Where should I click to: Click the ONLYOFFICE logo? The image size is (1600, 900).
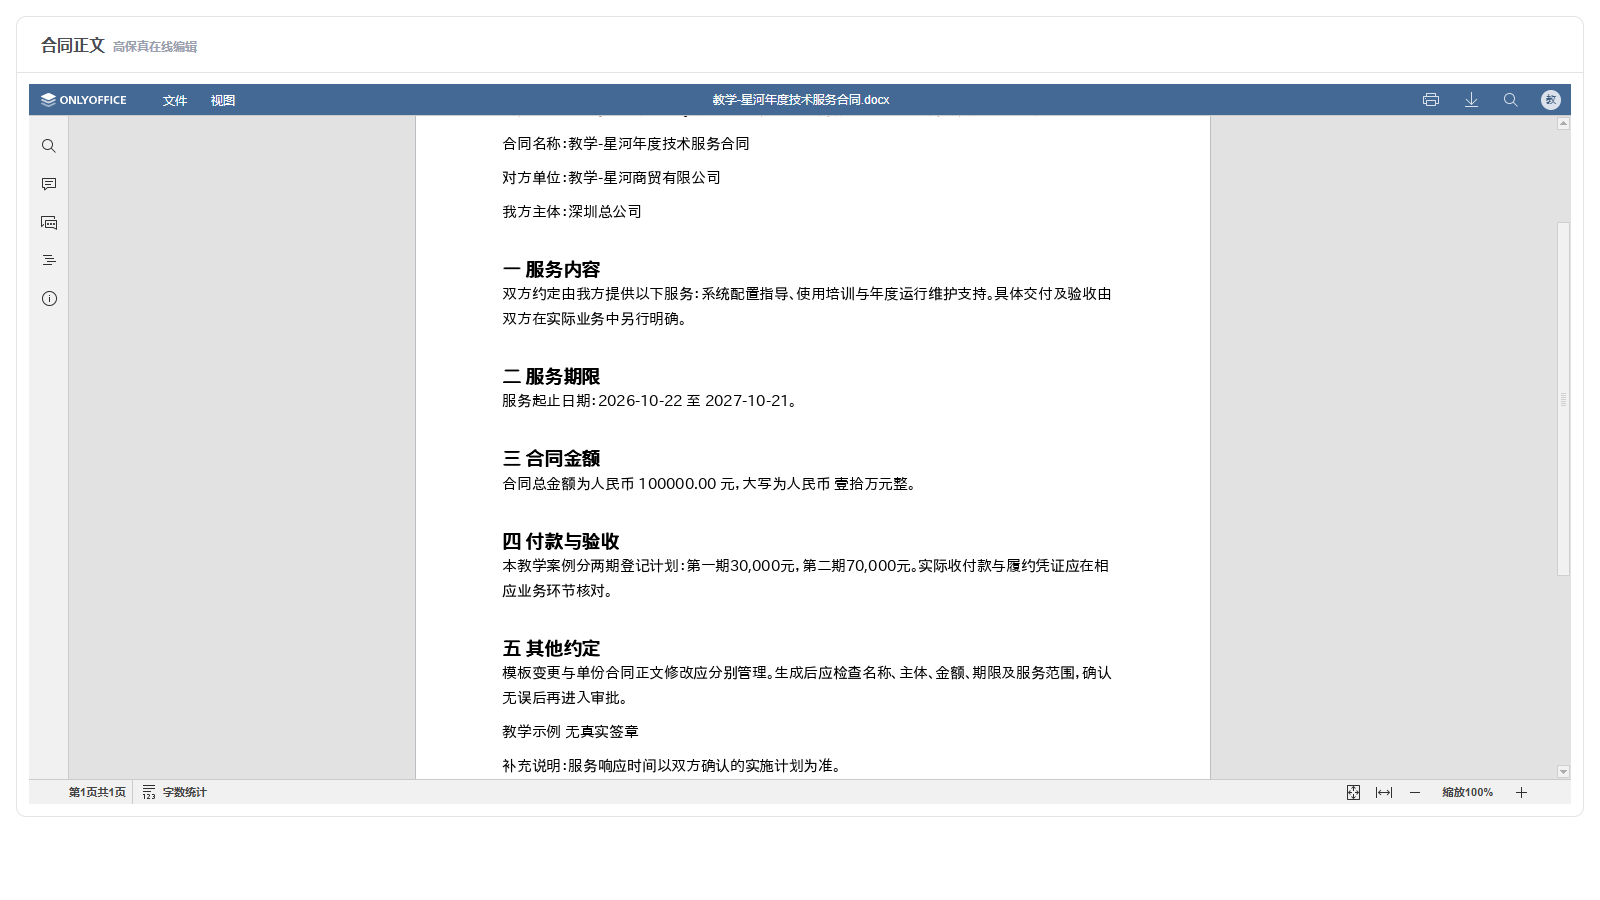(x=84, y=100)
